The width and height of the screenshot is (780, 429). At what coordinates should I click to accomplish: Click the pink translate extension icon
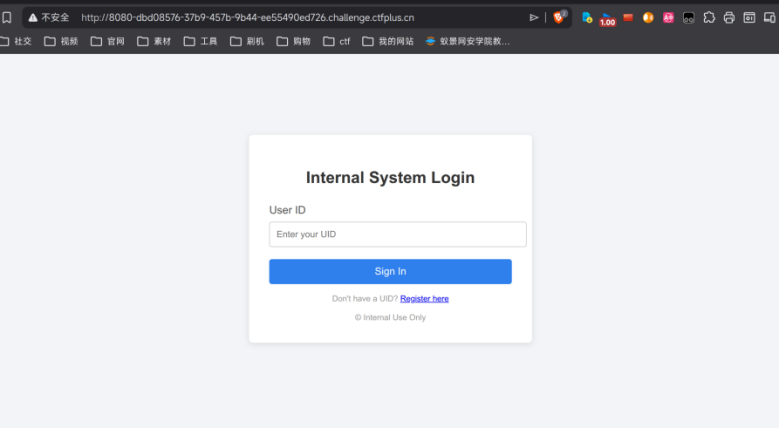pos(668,17)
